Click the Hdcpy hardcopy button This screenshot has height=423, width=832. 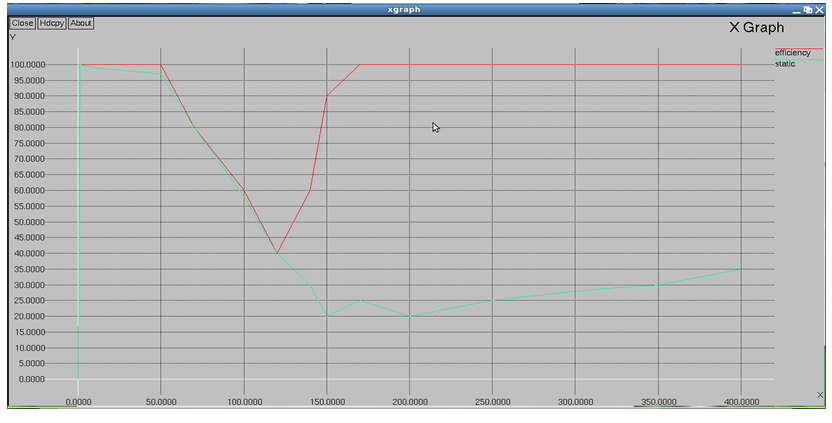coord(52,23)
